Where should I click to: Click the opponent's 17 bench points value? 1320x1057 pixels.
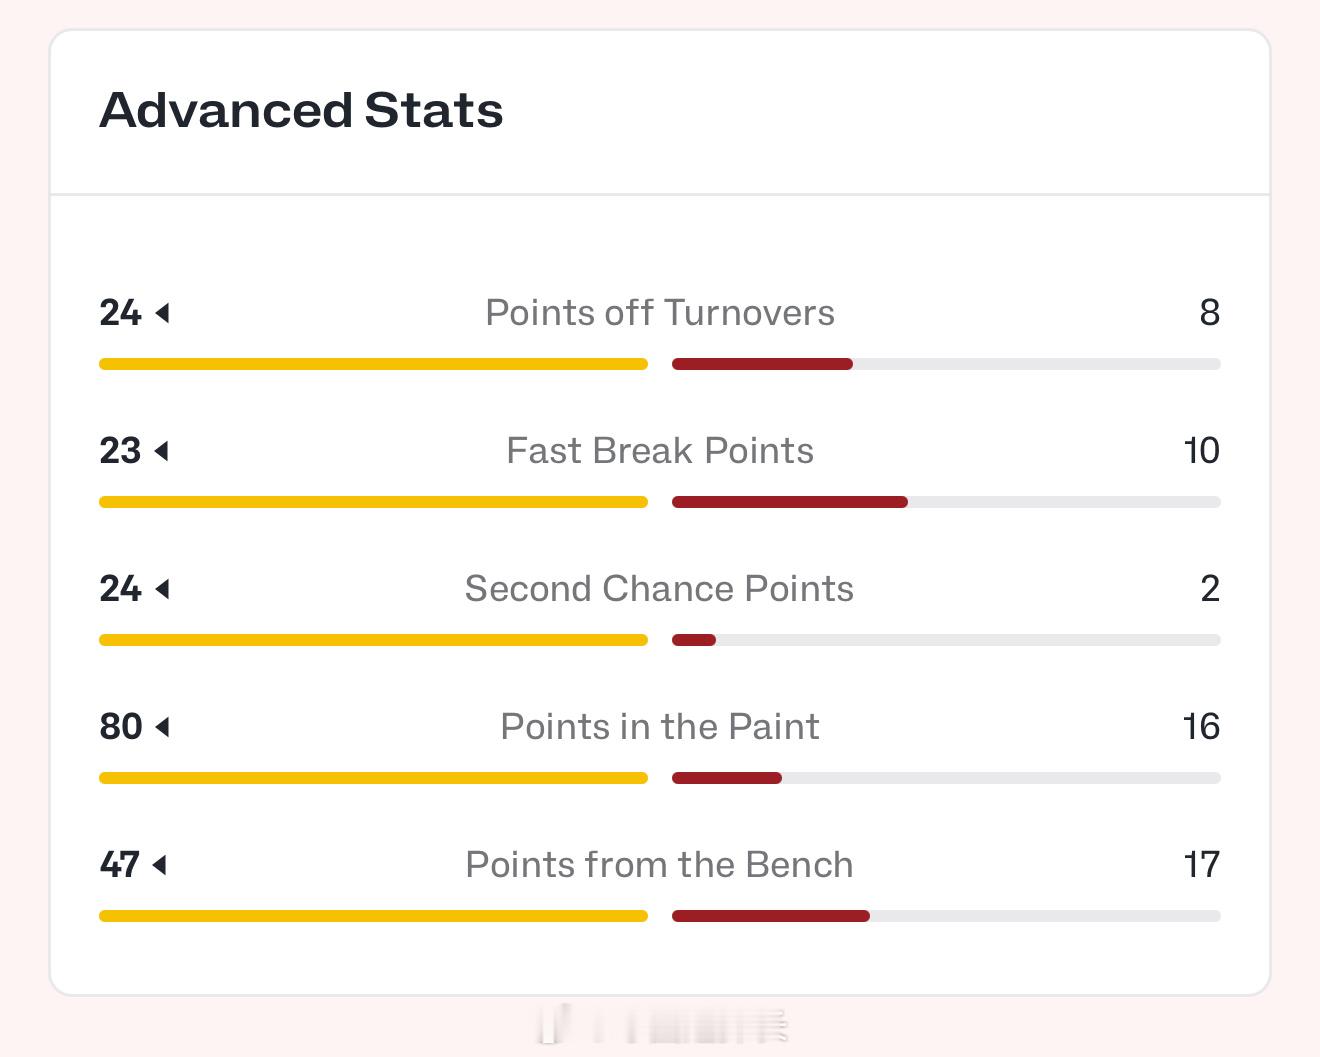coord(1202,865)
